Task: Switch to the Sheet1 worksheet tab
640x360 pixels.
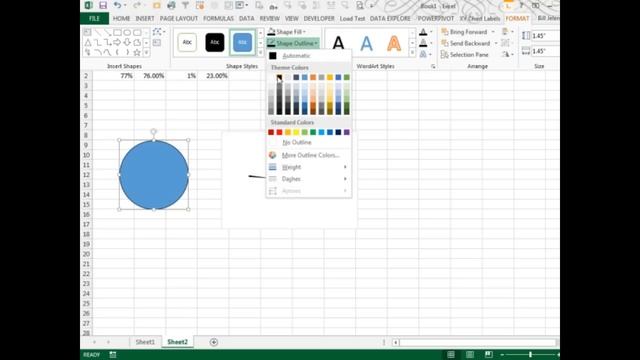Action: tap(145, 342)
